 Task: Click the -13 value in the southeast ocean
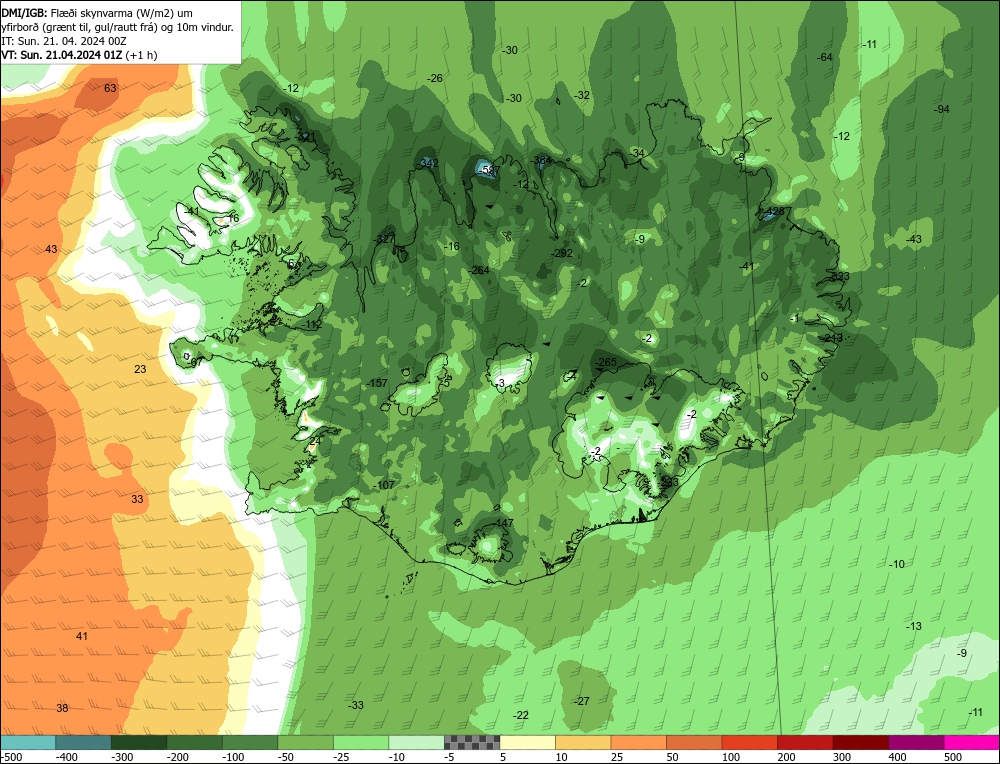pyautogui.click(x=914, y=626)
